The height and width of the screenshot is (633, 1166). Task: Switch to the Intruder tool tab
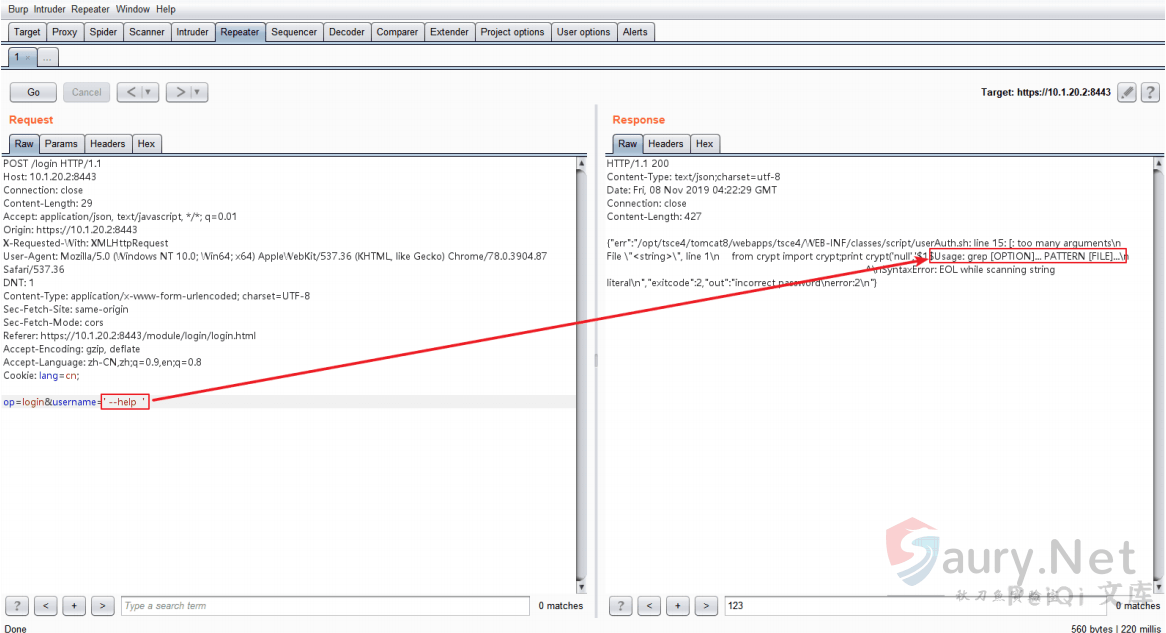(x=192, y=32)
